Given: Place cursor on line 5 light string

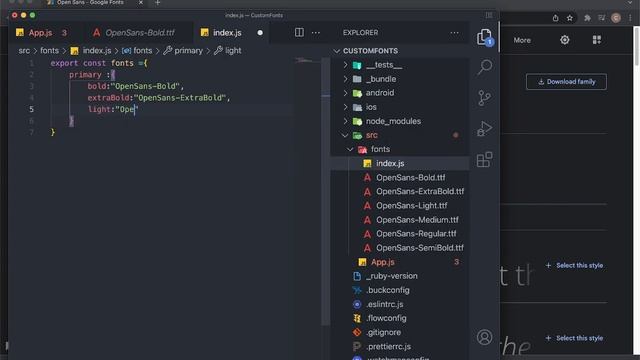Looking at the screenshot, I should click(x=127, y=109).
